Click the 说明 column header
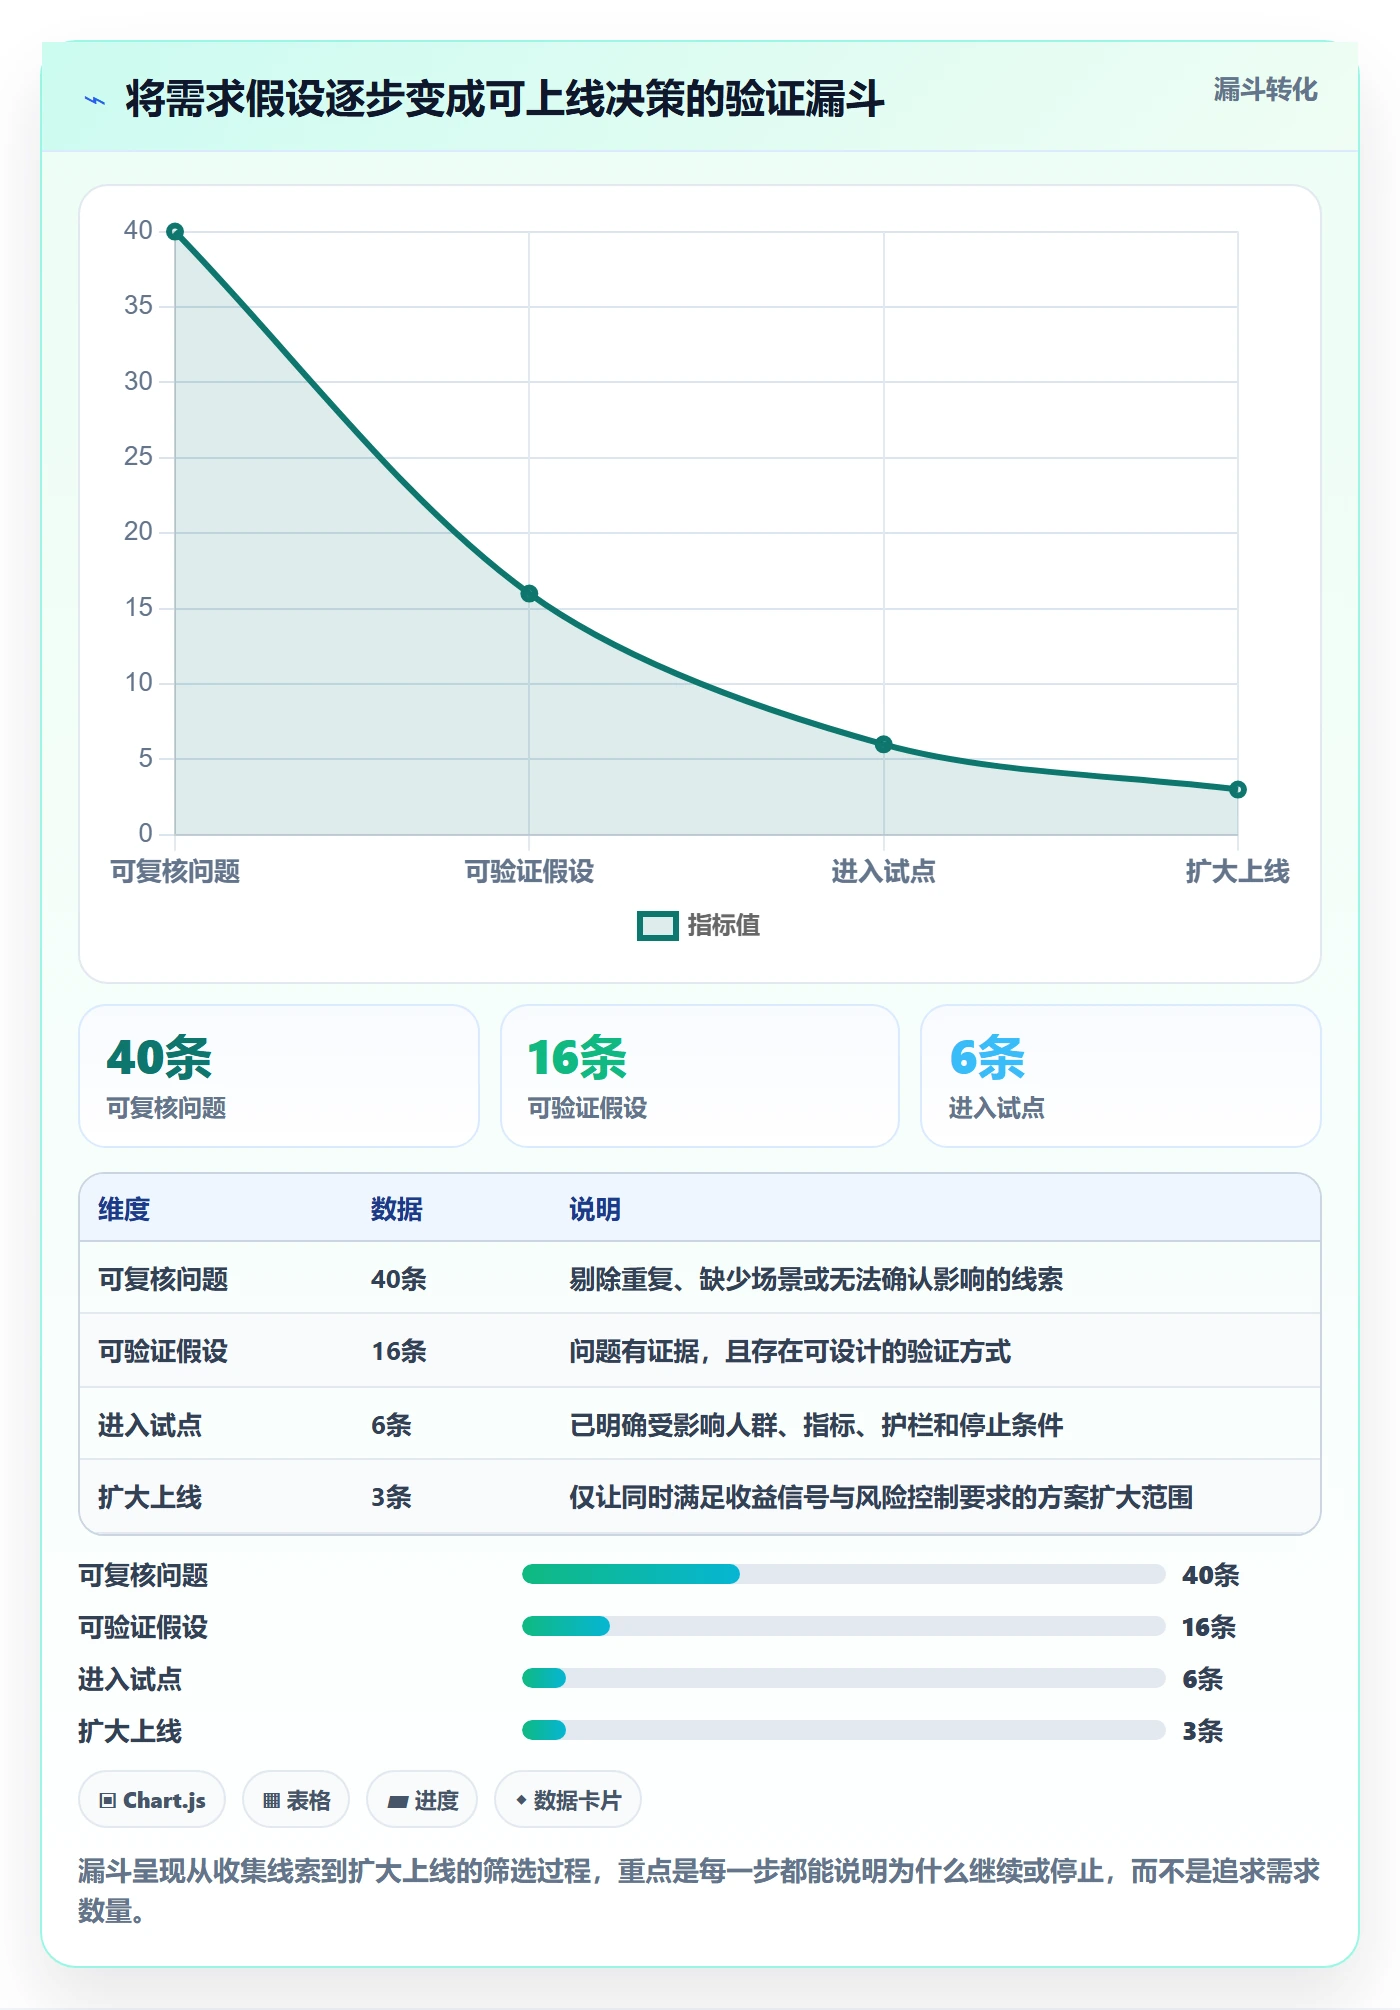 (595, 1210)
